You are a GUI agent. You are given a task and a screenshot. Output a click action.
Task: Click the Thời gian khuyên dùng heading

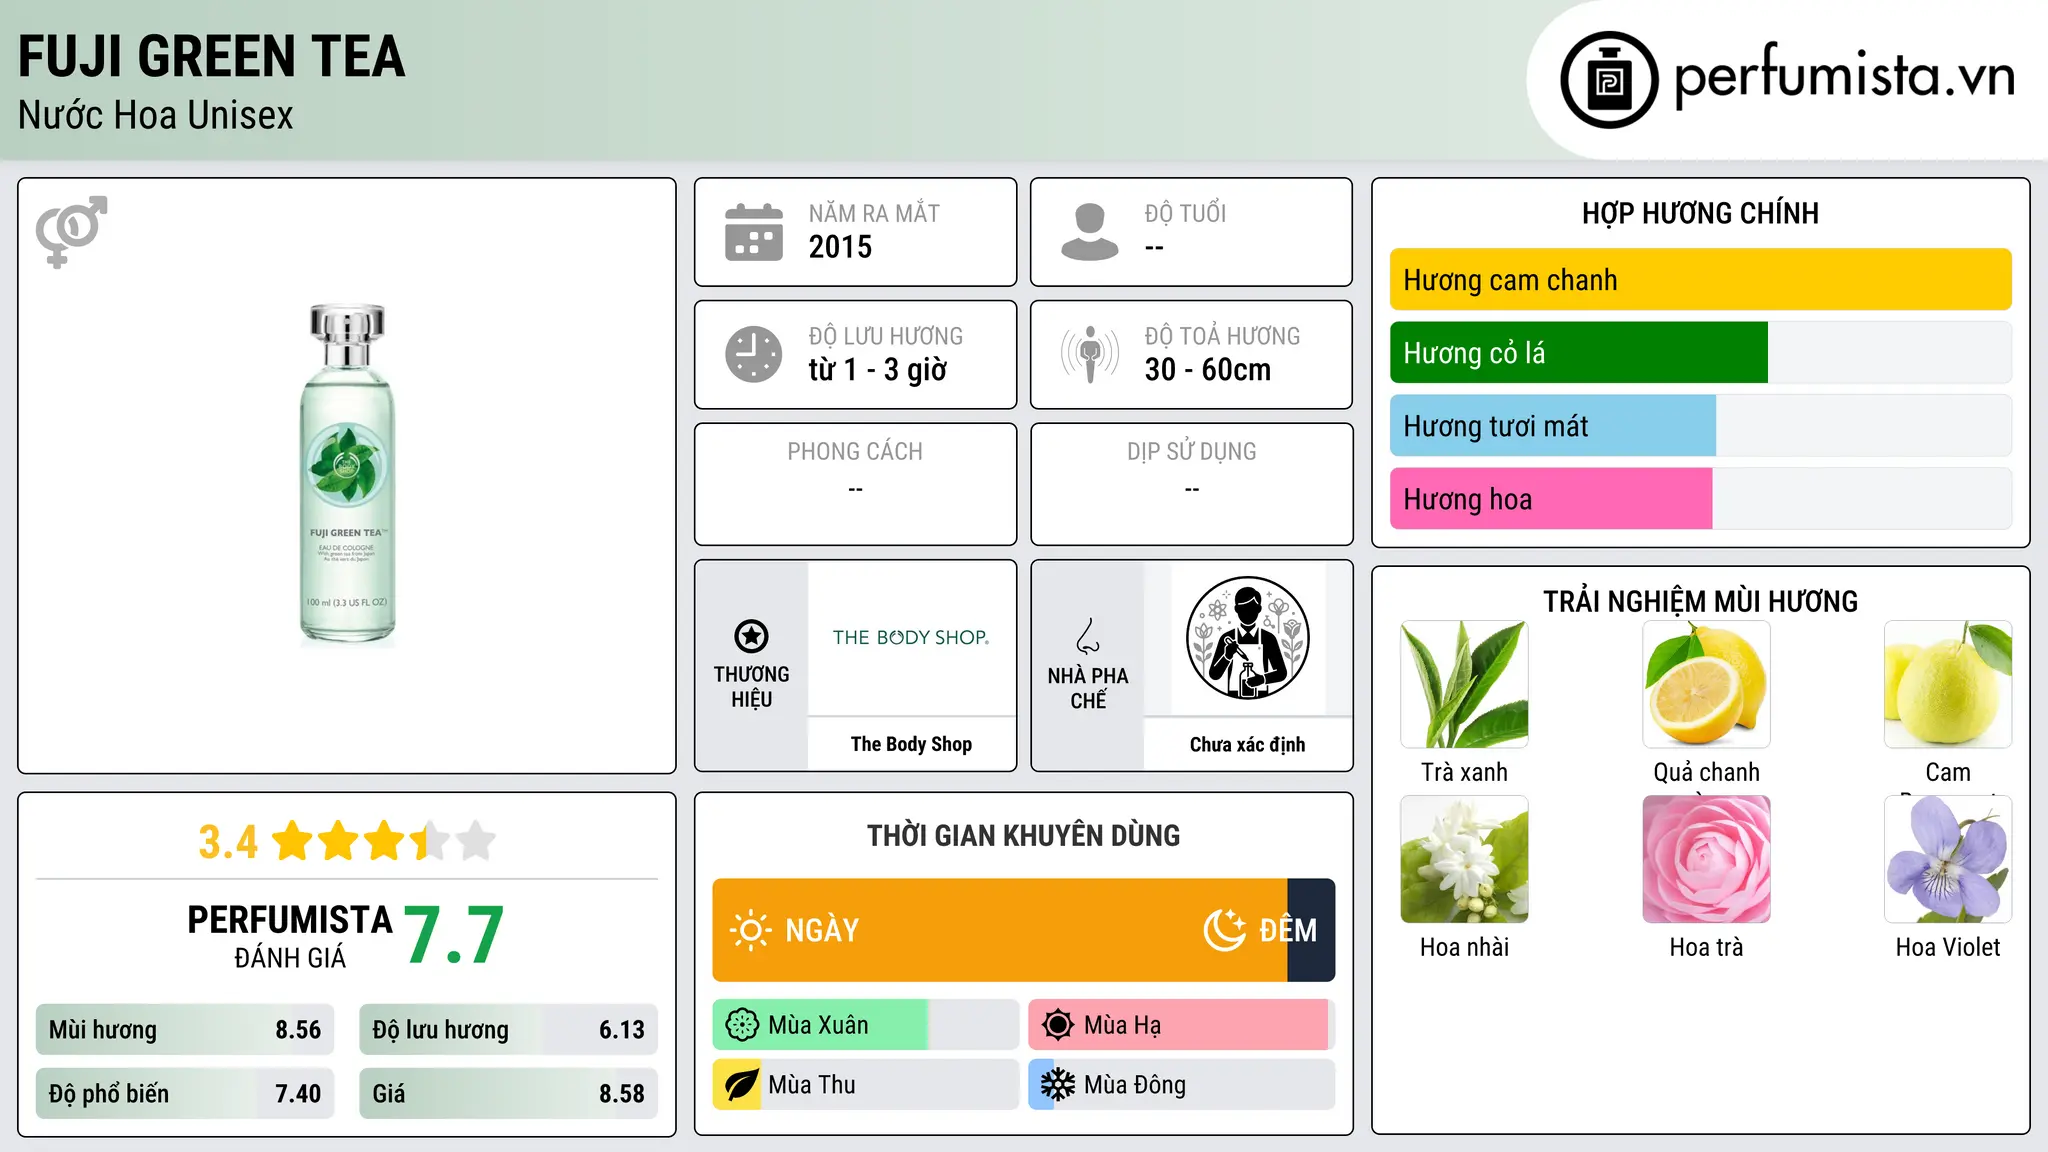tap(1023, 835)
